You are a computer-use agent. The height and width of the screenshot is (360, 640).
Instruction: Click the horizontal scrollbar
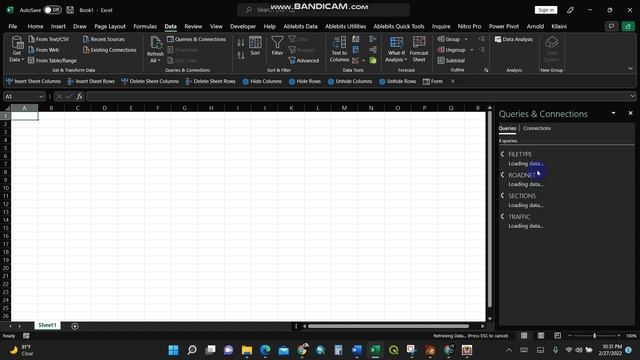pos(388,326)
